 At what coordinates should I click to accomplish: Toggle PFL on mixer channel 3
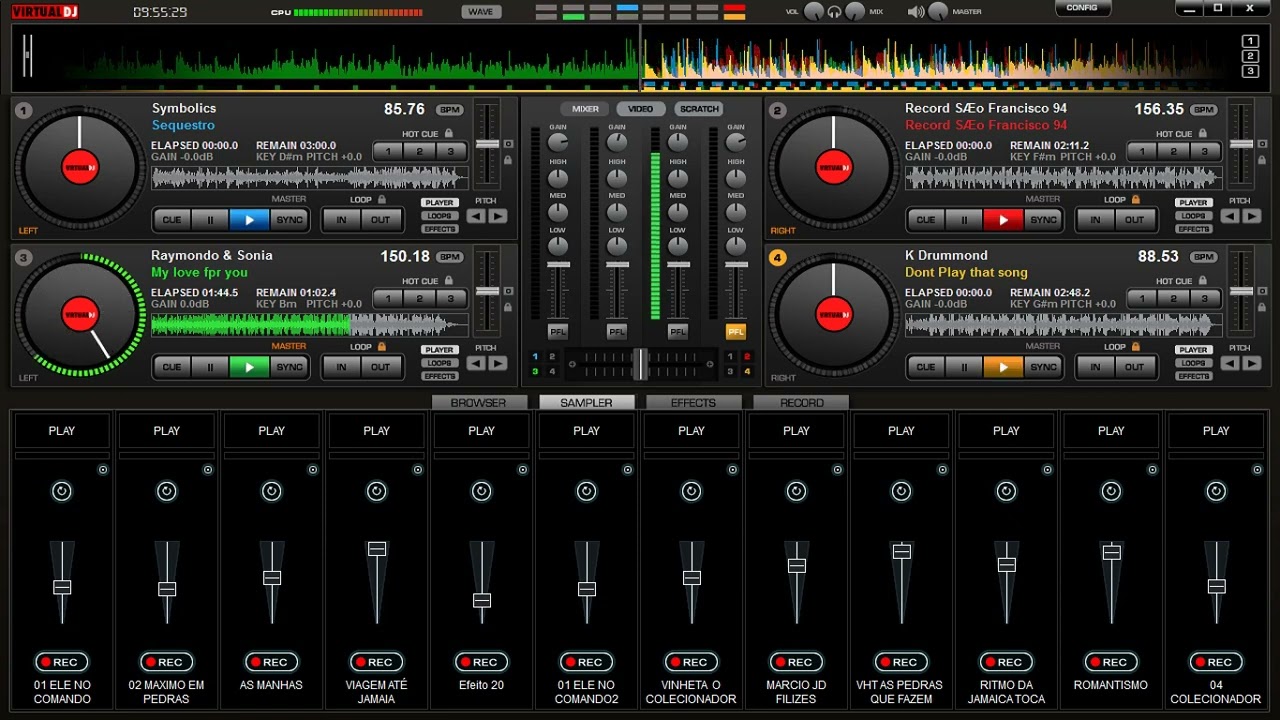point(678,332)
